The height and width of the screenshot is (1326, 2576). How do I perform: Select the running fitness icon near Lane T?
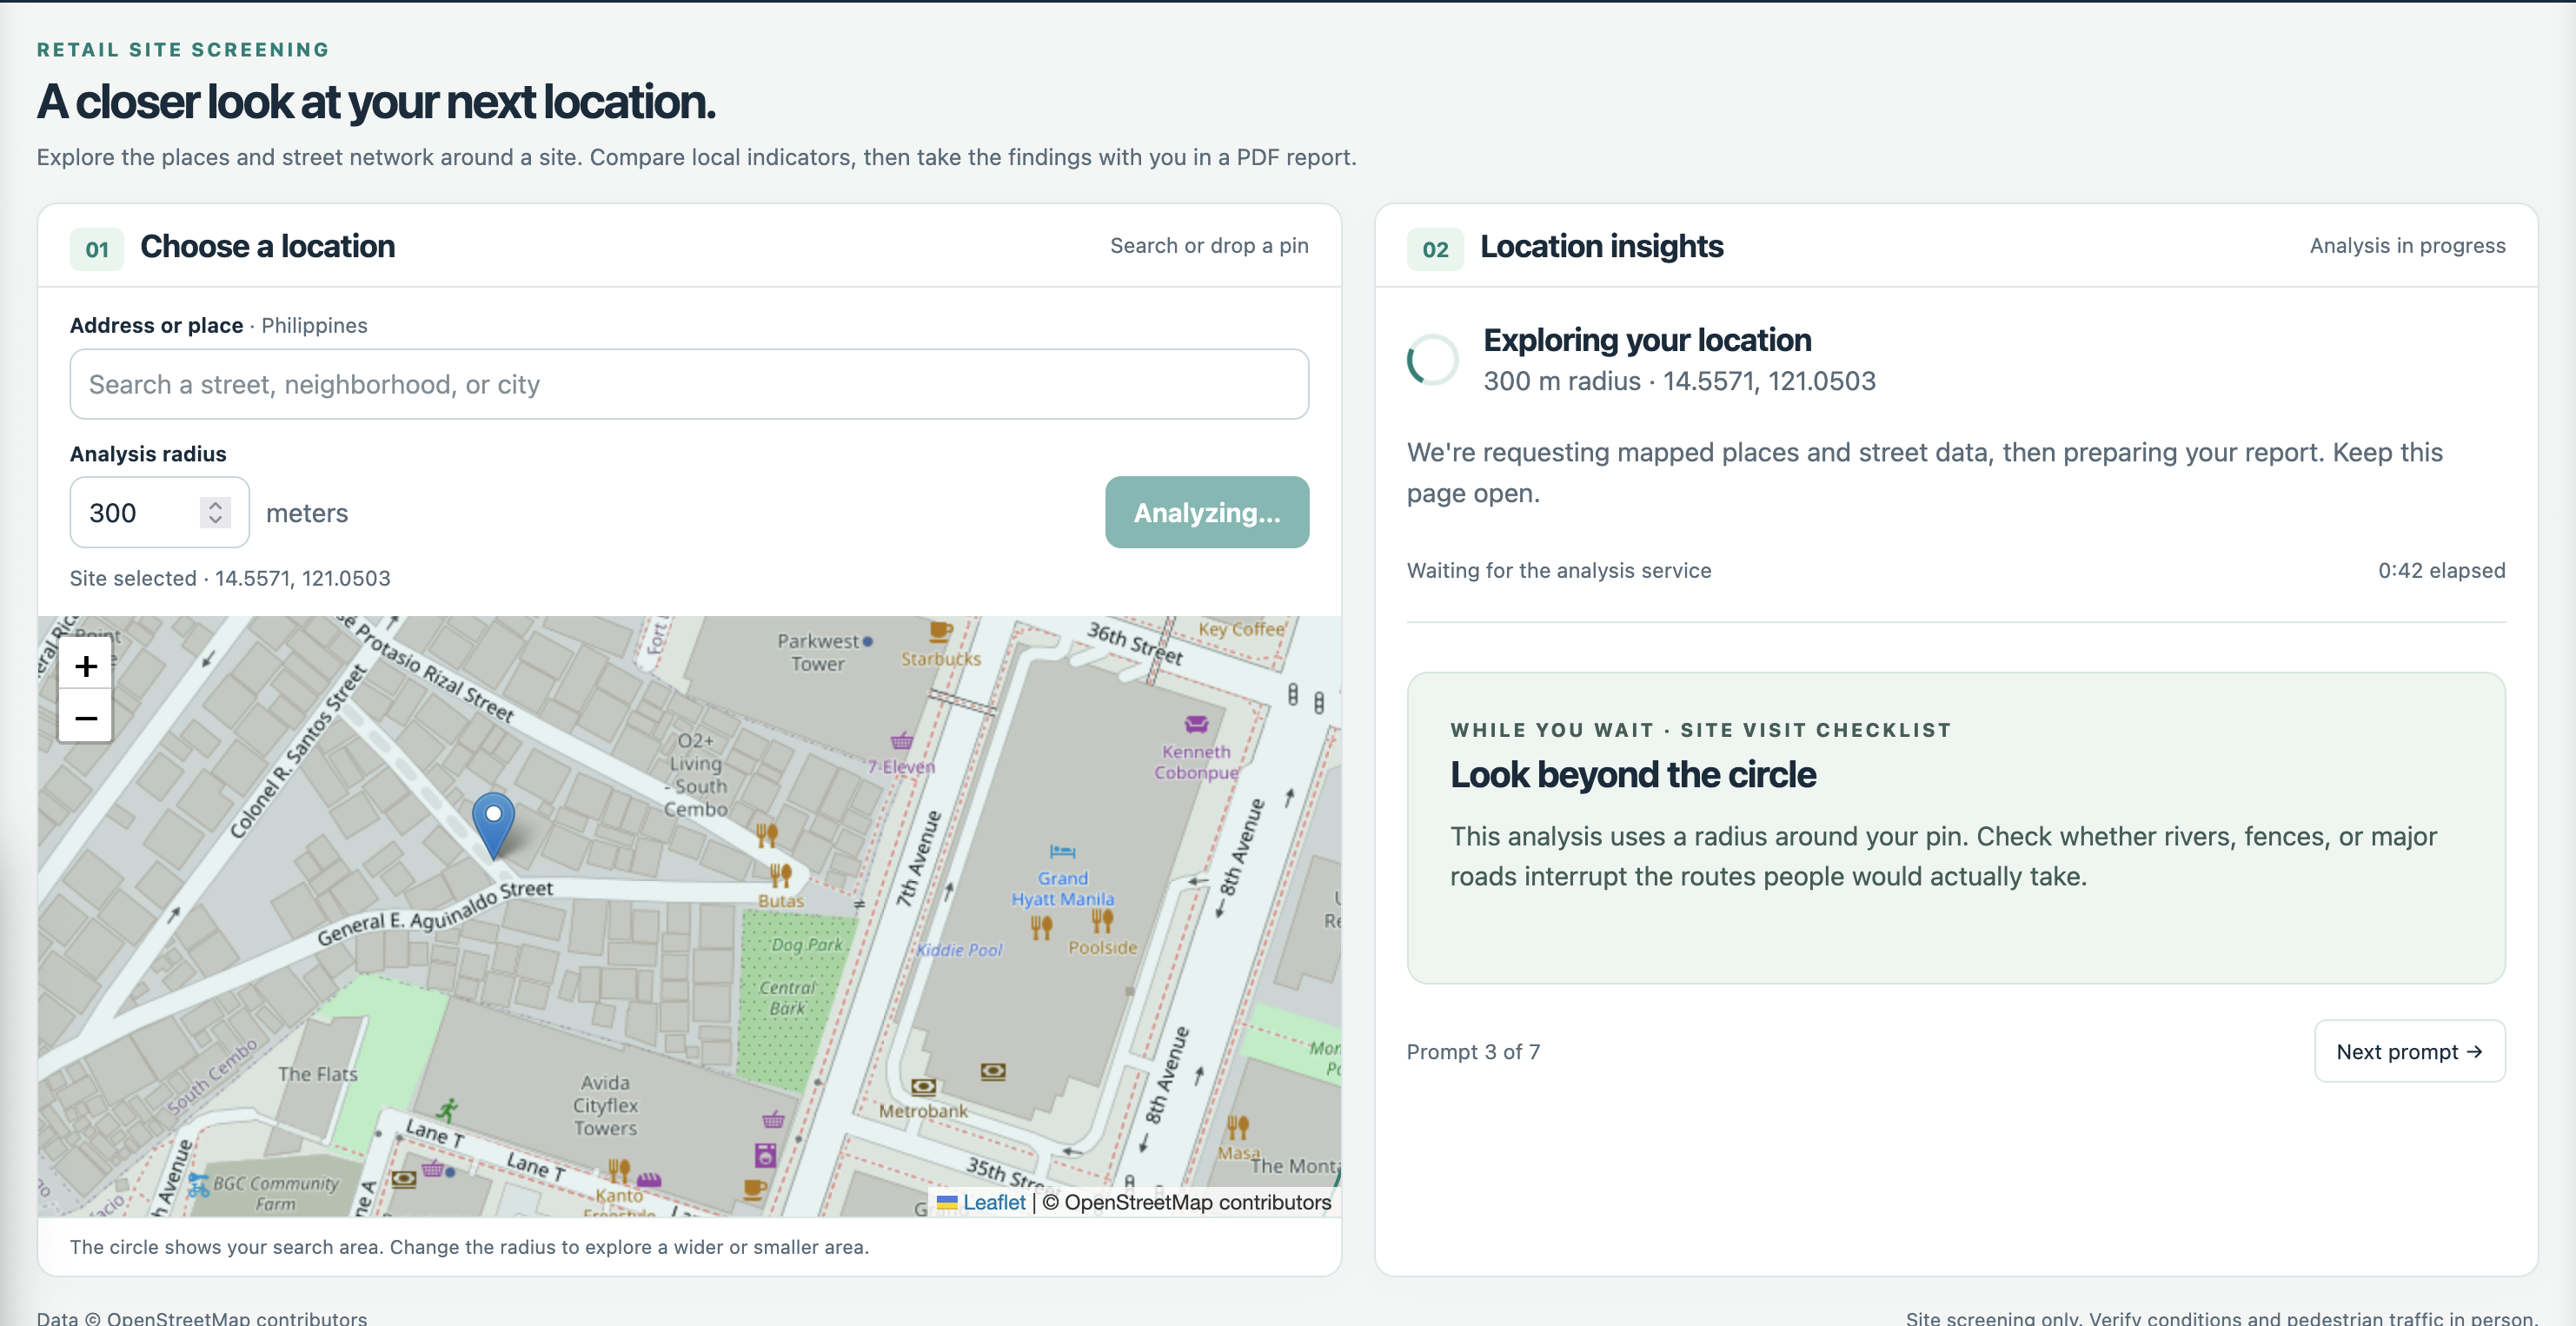pos(447,1110)
